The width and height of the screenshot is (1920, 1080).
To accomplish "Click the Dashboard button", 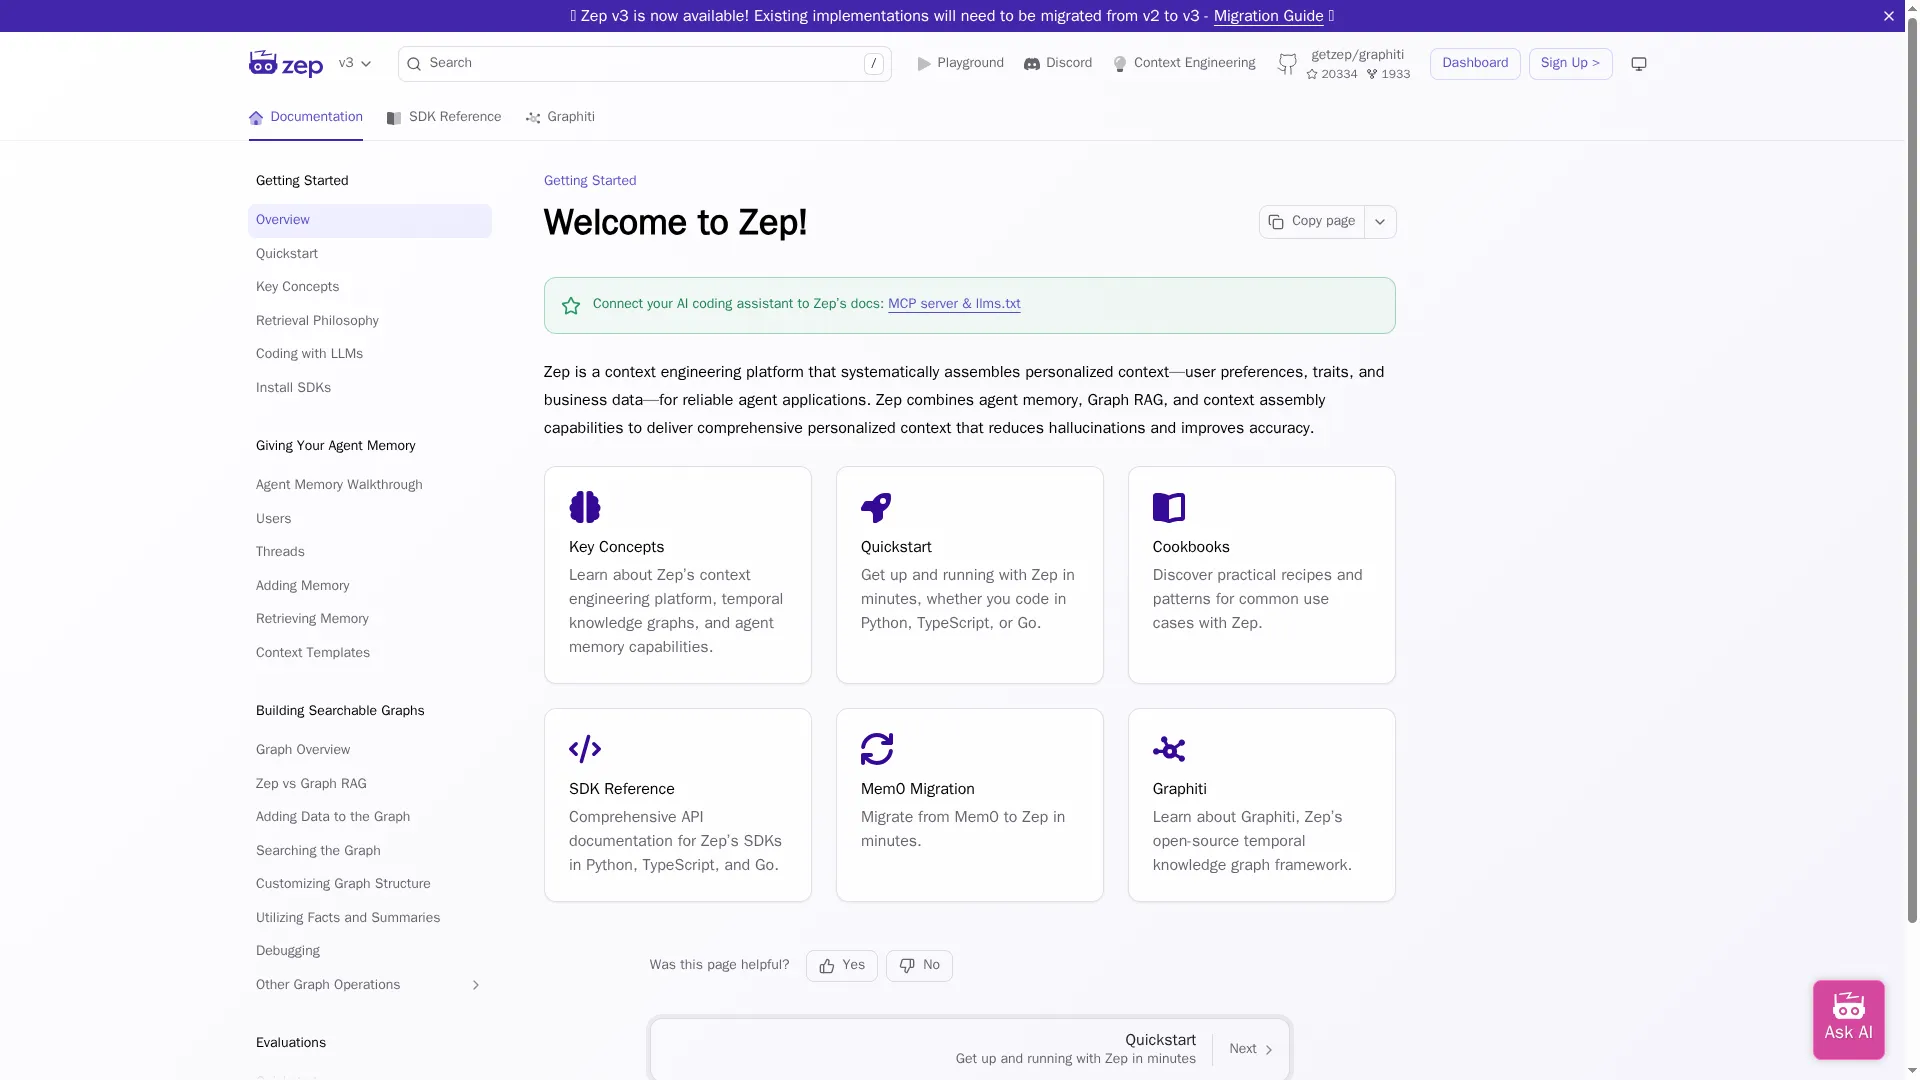I will click(1475, 63).
